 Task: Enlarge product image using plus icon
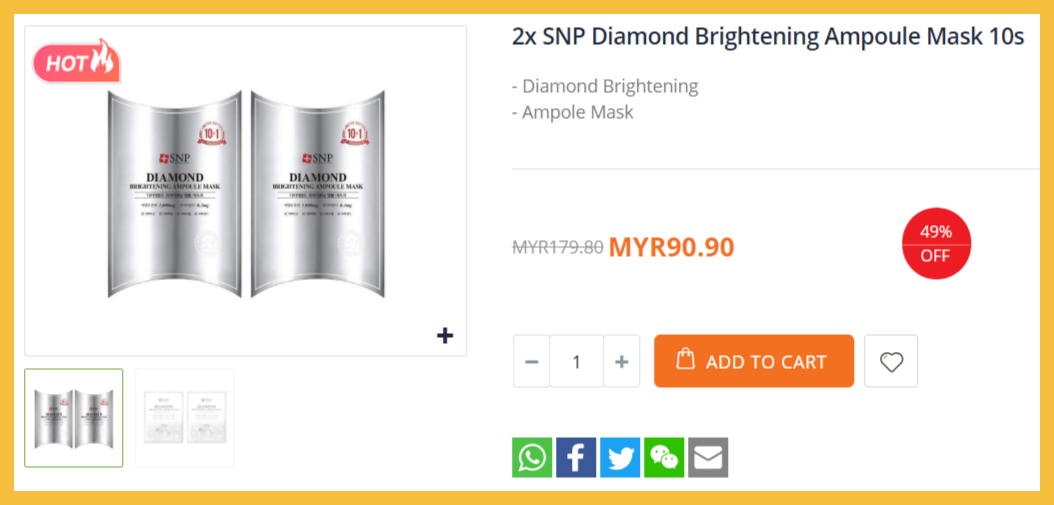[445, 335]
